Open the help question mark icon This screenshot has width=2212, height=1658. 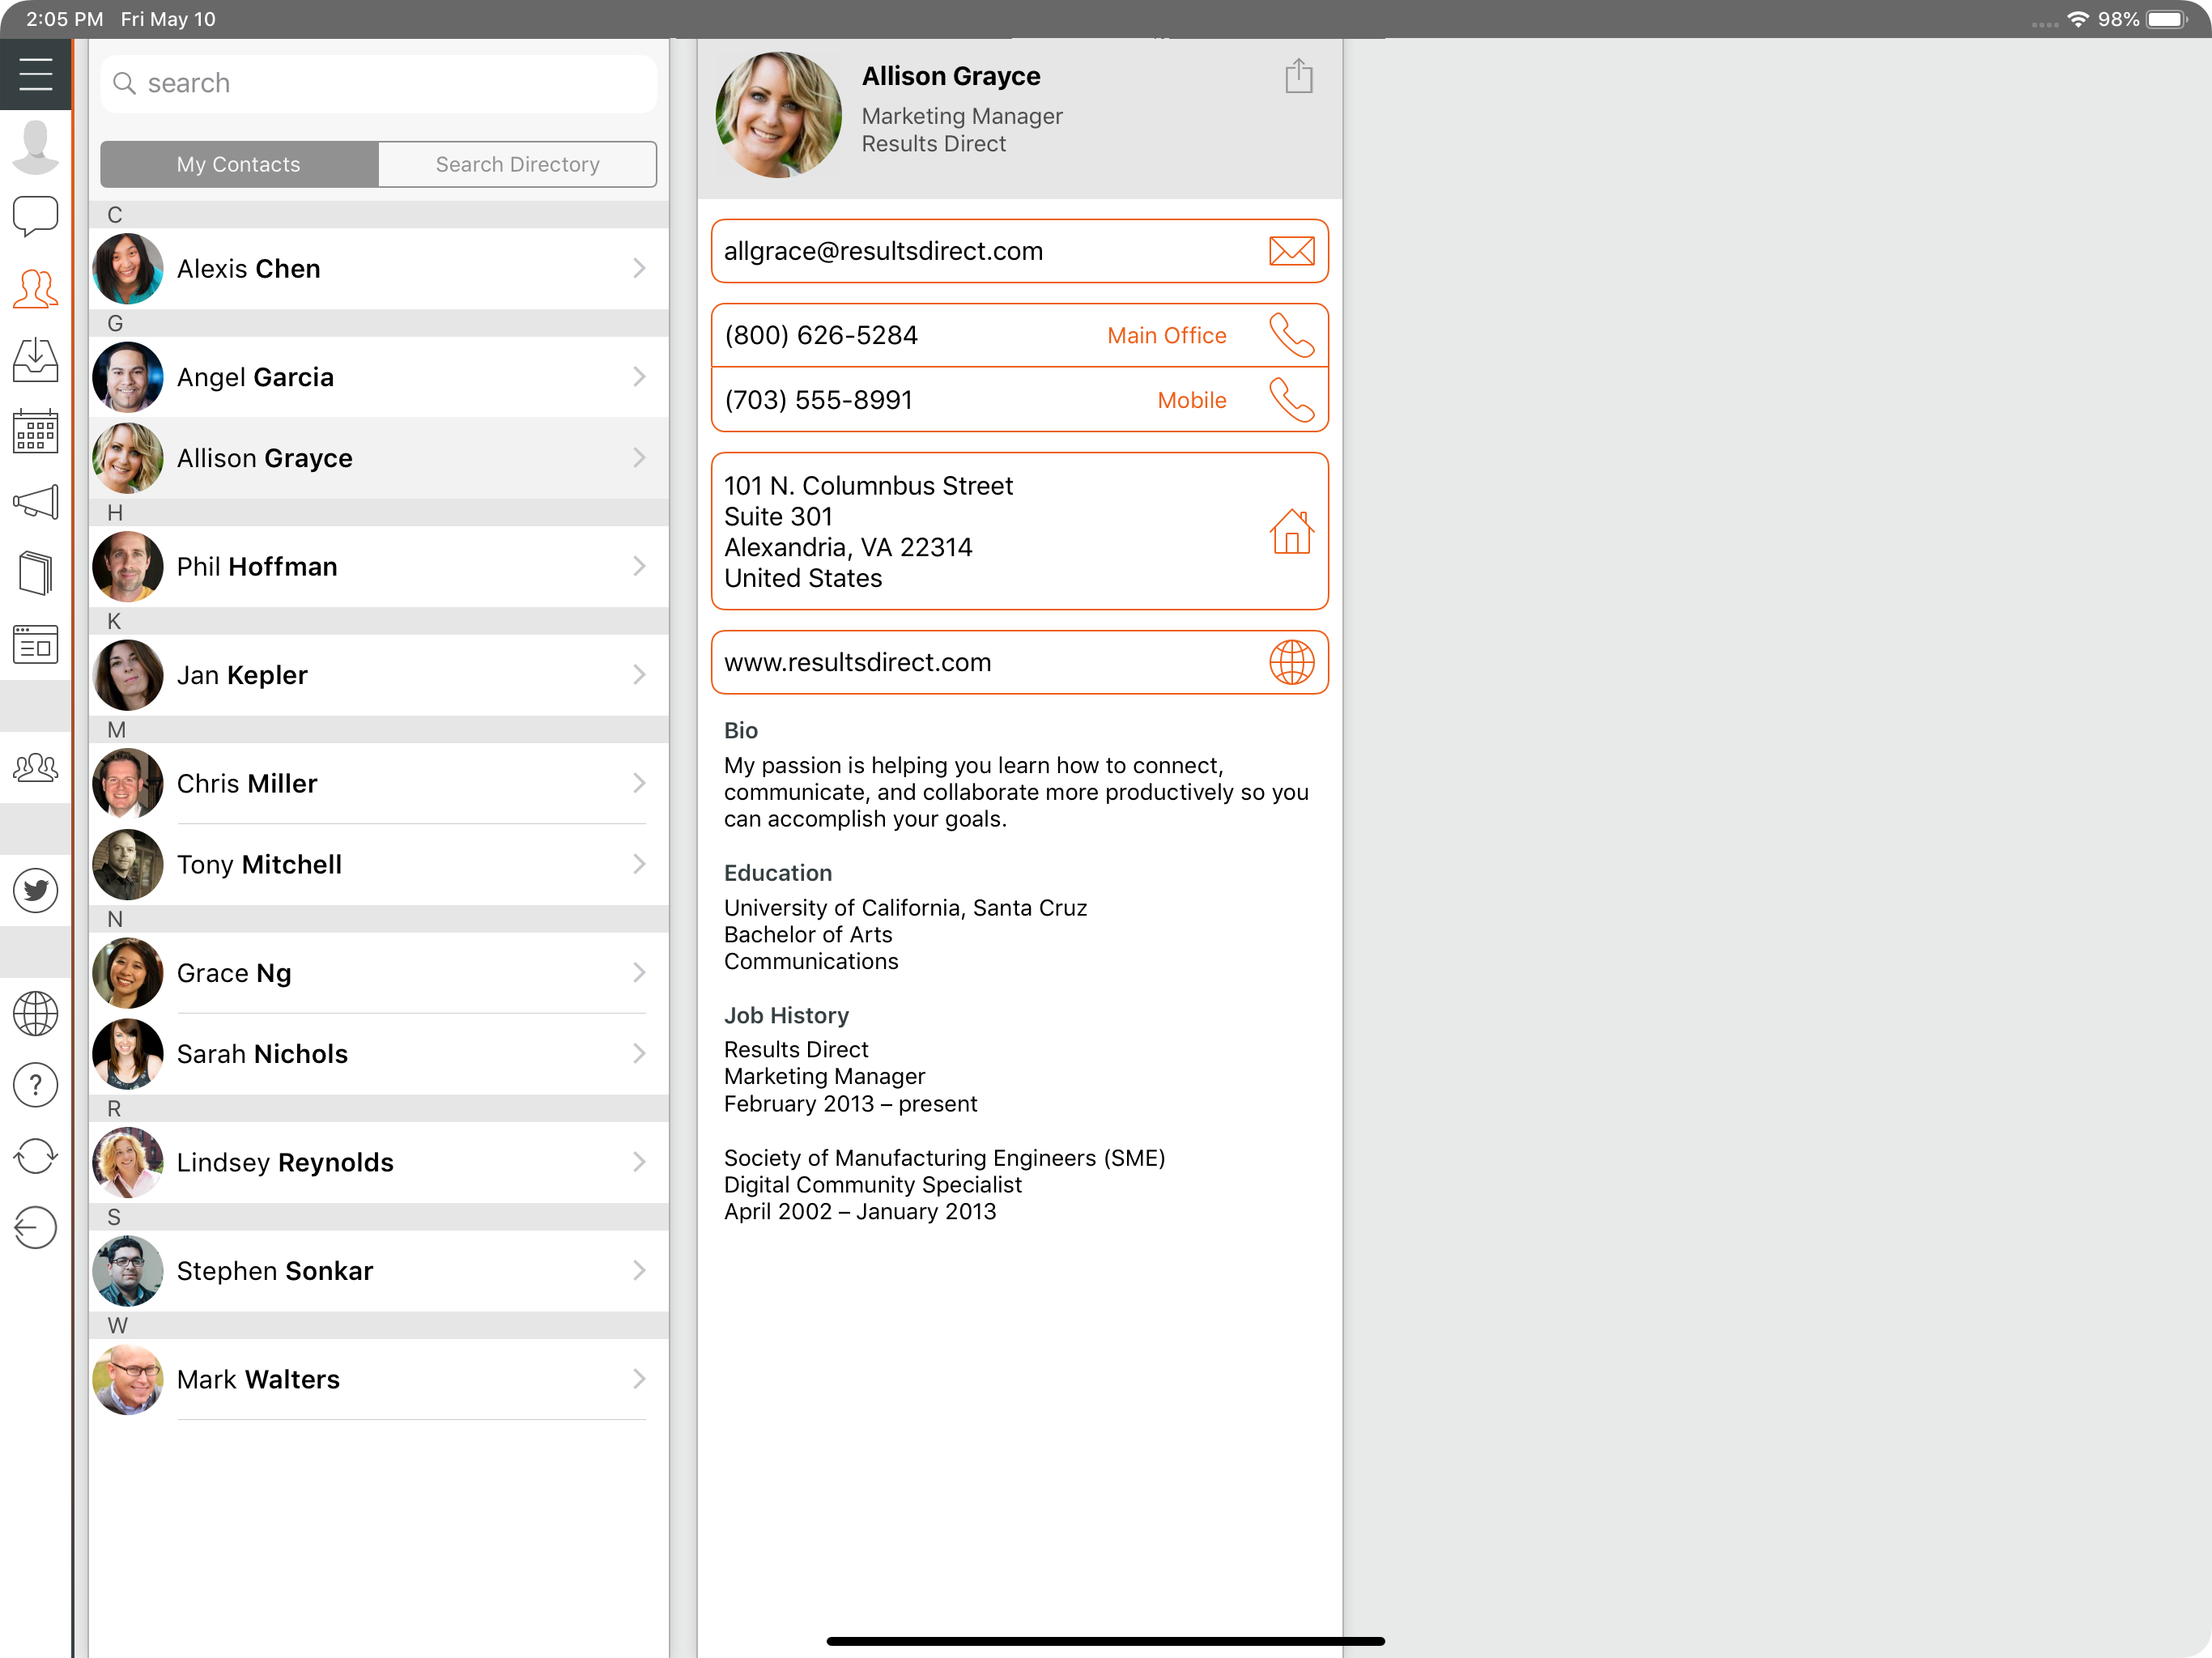(x=35, y=1085)
